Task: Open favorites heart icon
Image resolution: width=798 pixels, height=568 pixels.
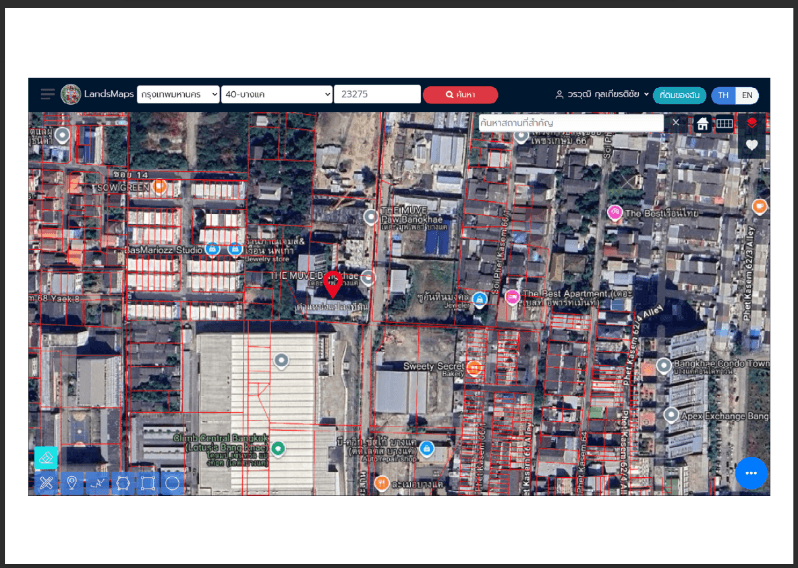Action: coord(752,145)
